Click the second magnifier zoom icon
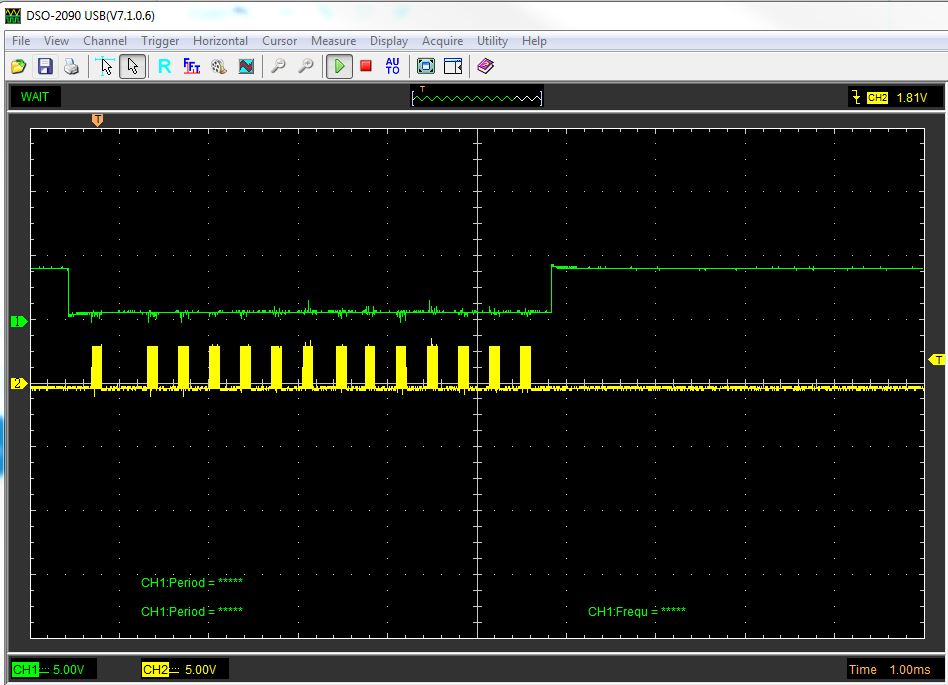948x685 pixels. coord(307,66)
